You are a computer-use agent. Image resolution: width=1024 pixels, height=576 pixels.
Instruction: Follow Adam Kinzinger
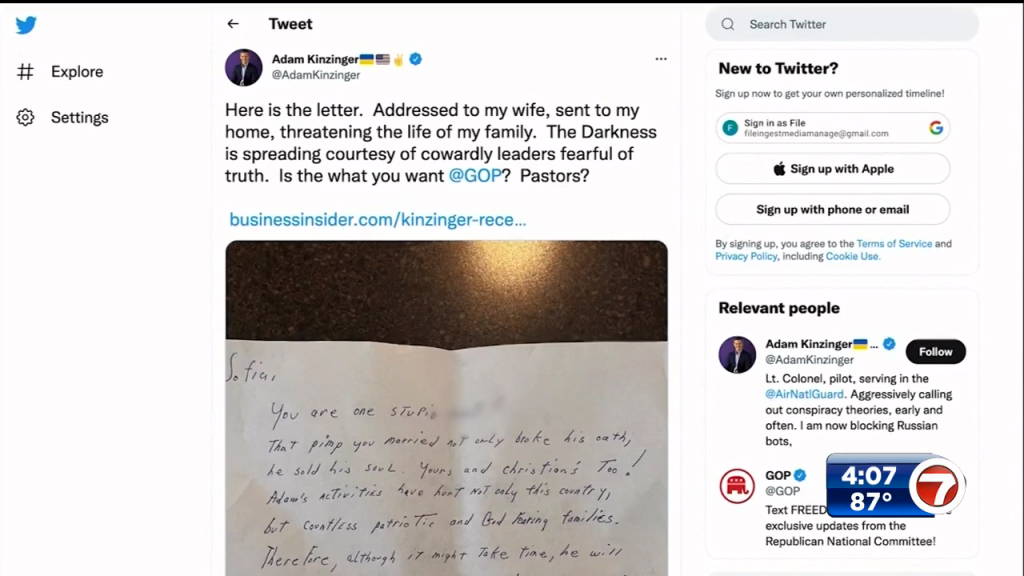(x=935, y=352)
